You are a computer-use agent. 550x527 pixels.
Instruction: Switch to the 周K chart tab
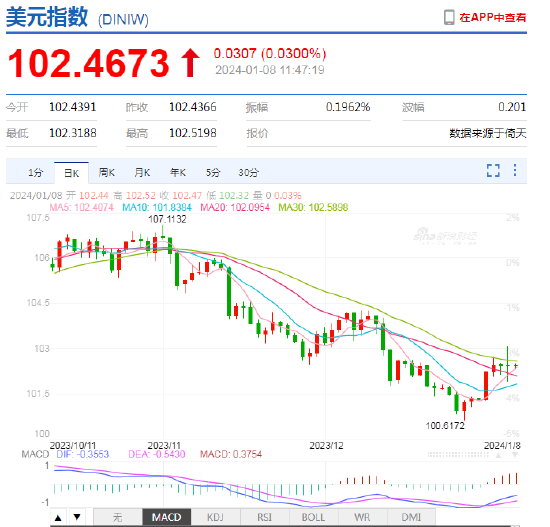(x=107, y=173)
